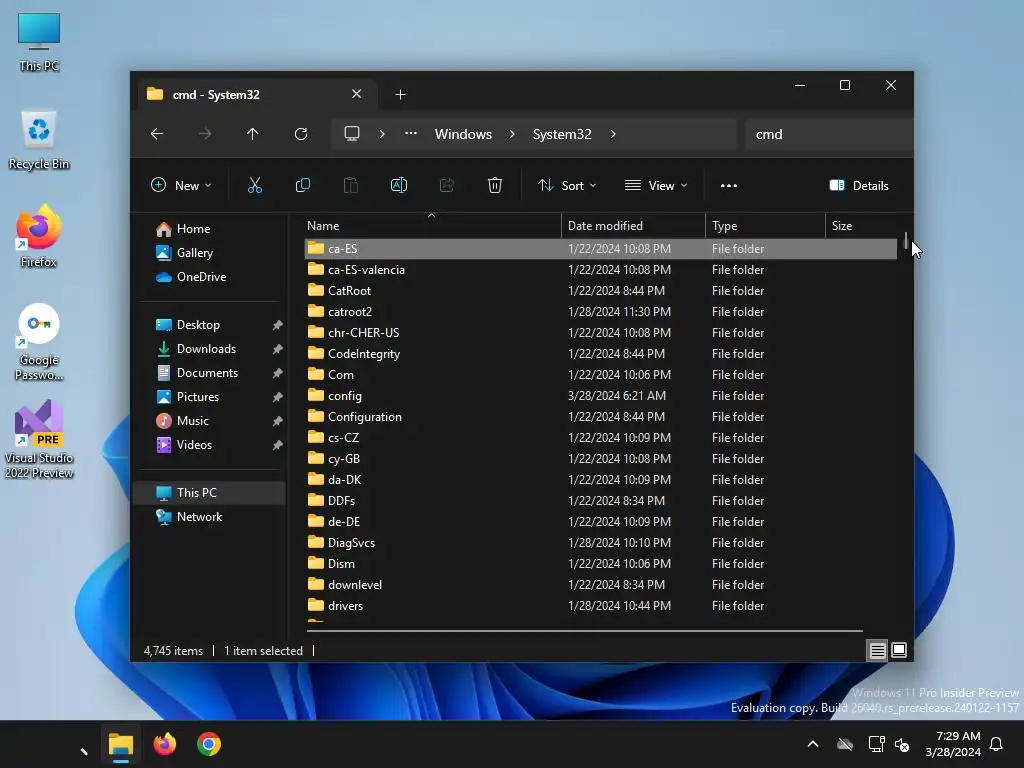Open This PC desktop icon
Screen dimensions: 1024x768
coord(39,42)
